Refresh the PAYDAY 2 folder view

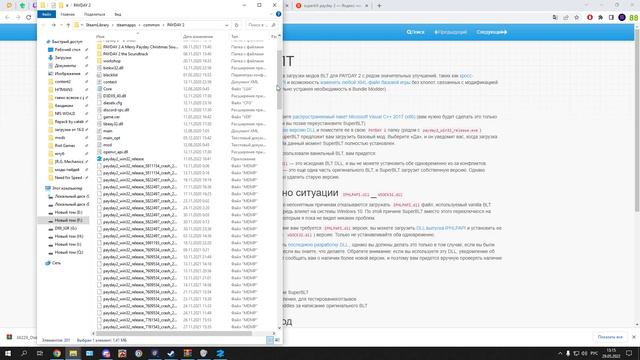click(x=236, y=25)
